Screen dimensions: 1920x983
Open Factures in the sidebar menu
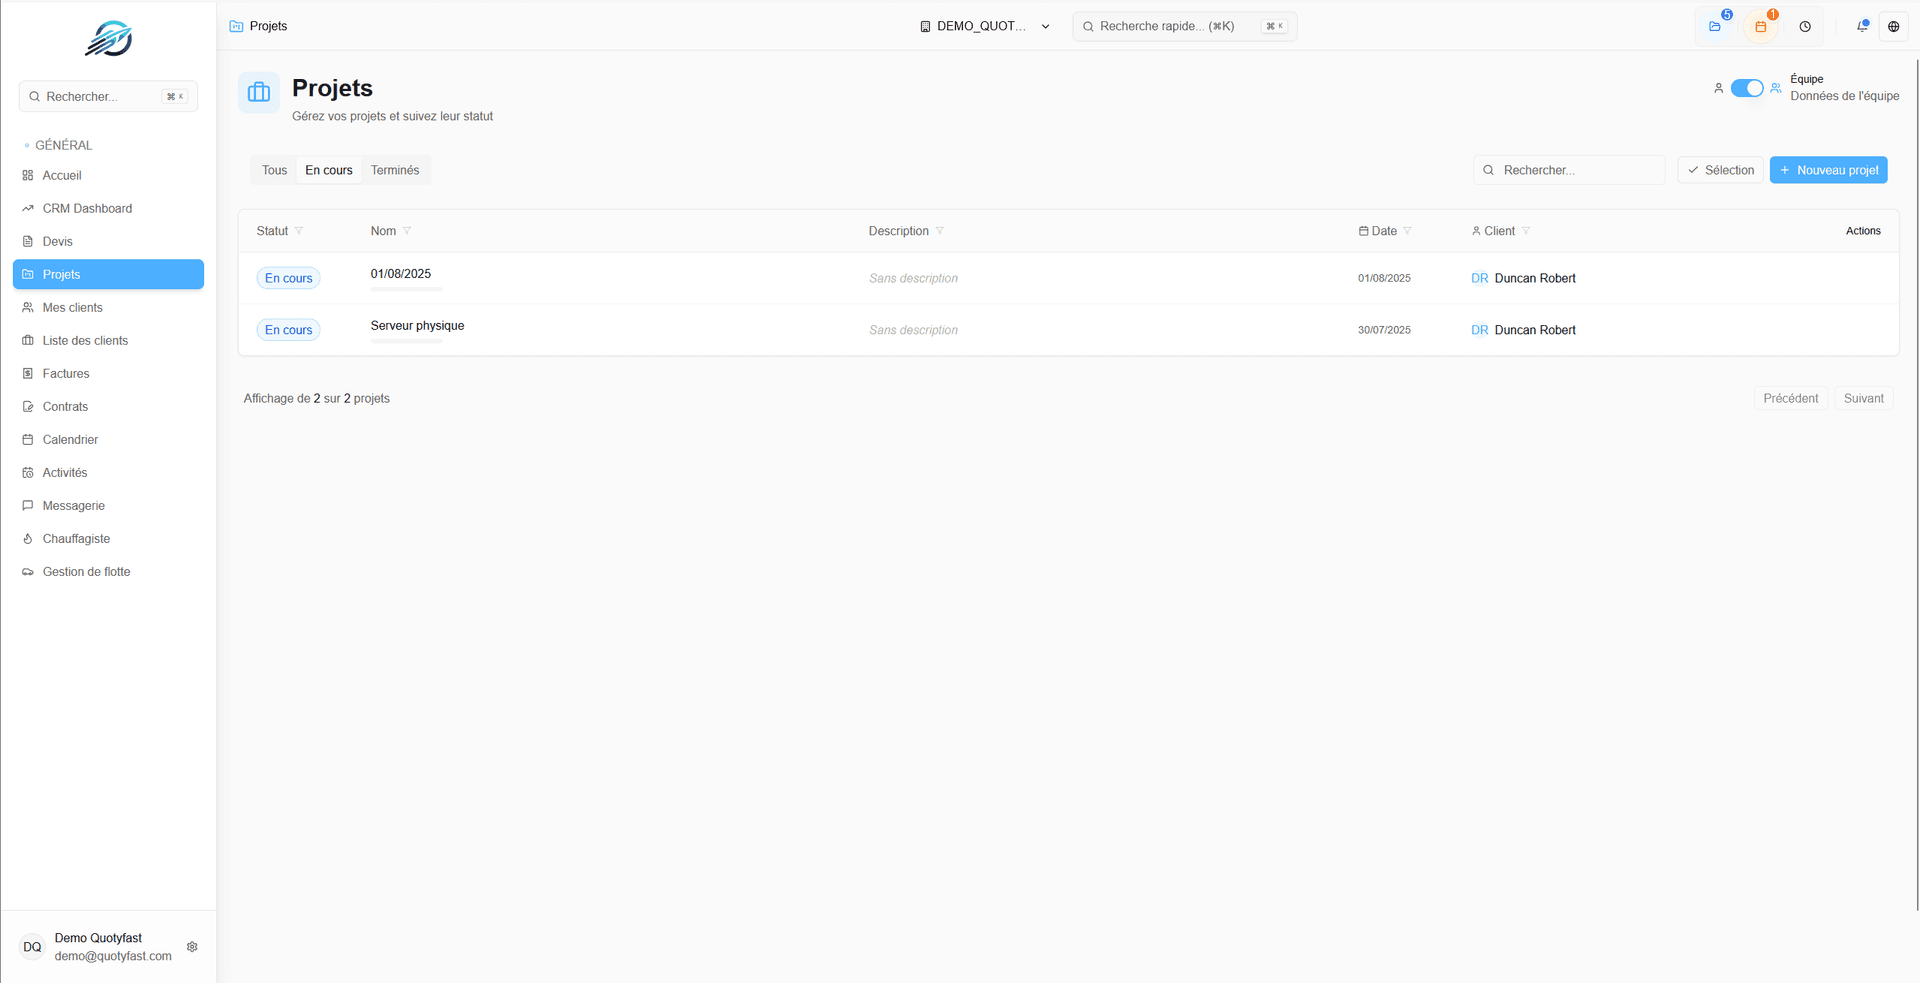(x=66, y=374)
